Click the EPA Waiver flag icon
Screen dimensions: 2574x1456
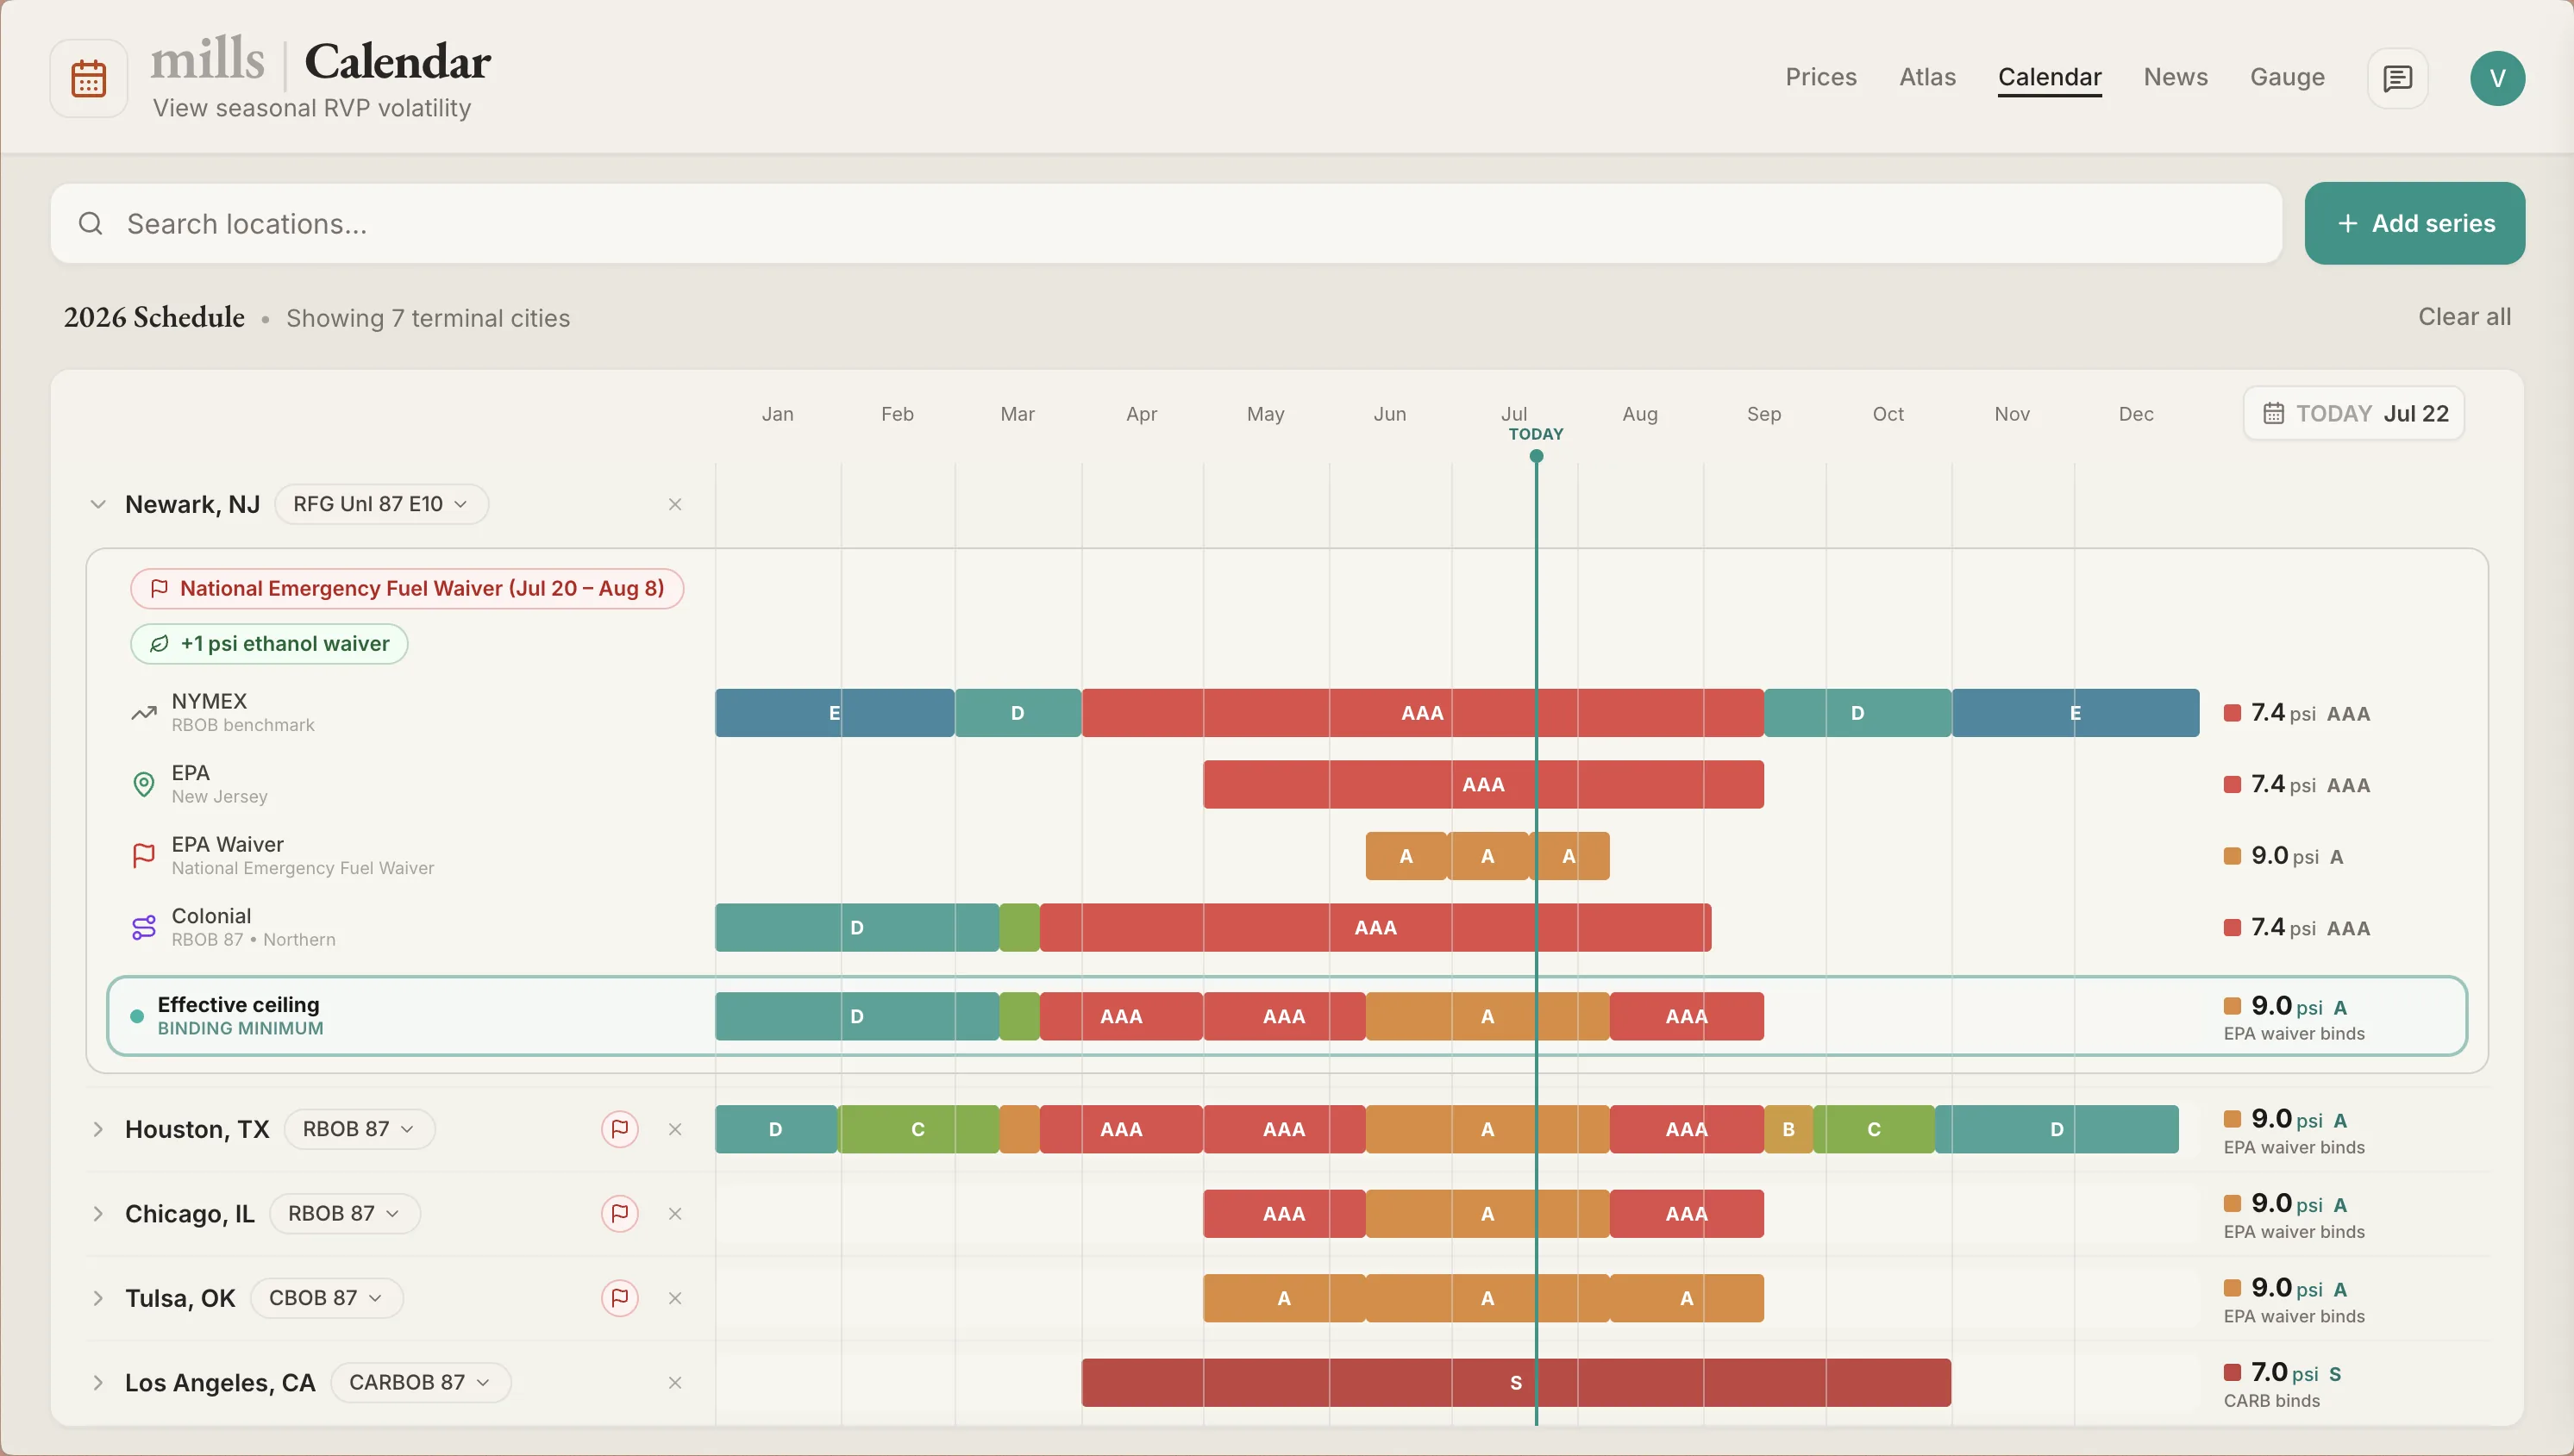tap(144, 856)
